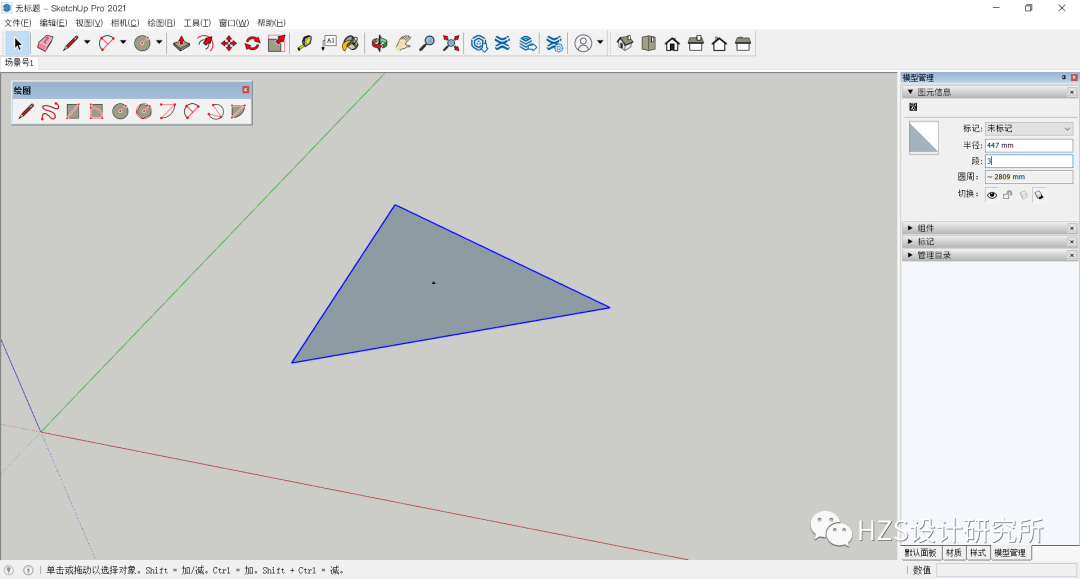Select the Eraser tool
This screenshot has width=1080, height=579.
(43, 43)
